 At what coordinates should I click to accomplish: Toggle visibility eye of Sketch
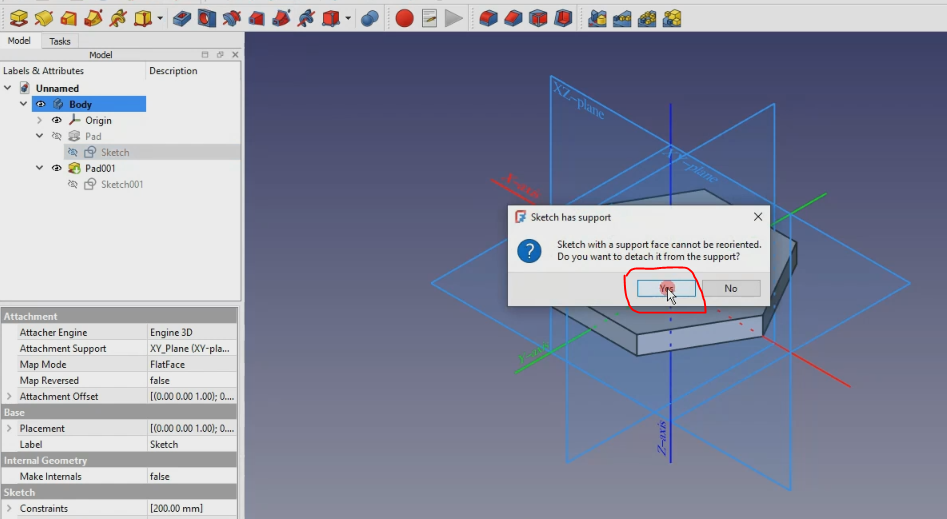[72, 152]
